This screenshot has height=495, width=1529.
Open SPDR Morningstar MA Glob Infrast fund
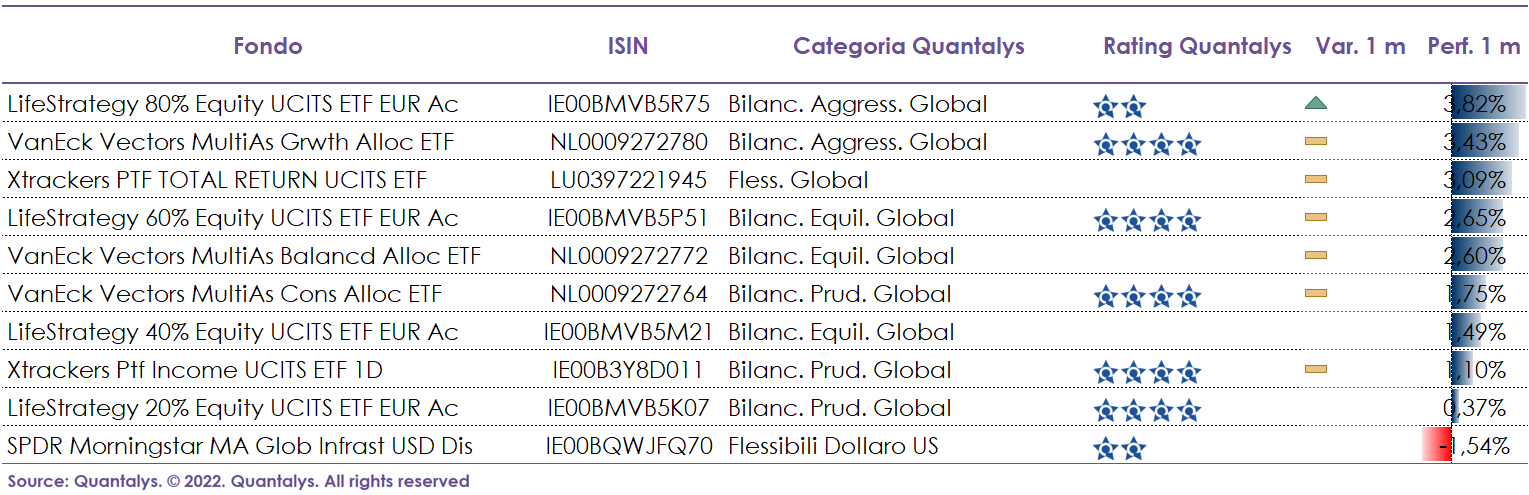[x=240, y=446]
